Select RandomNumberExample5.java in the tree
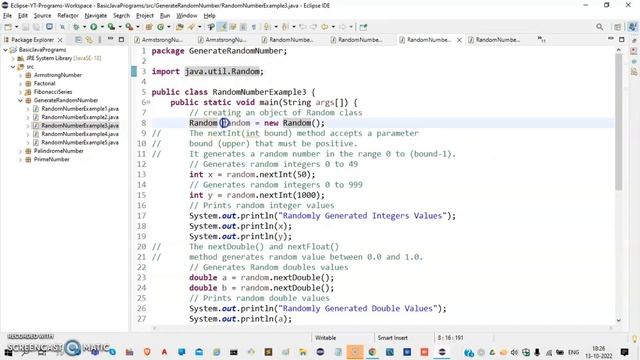Viewport: 640px width, 360px height. (80, 142)
